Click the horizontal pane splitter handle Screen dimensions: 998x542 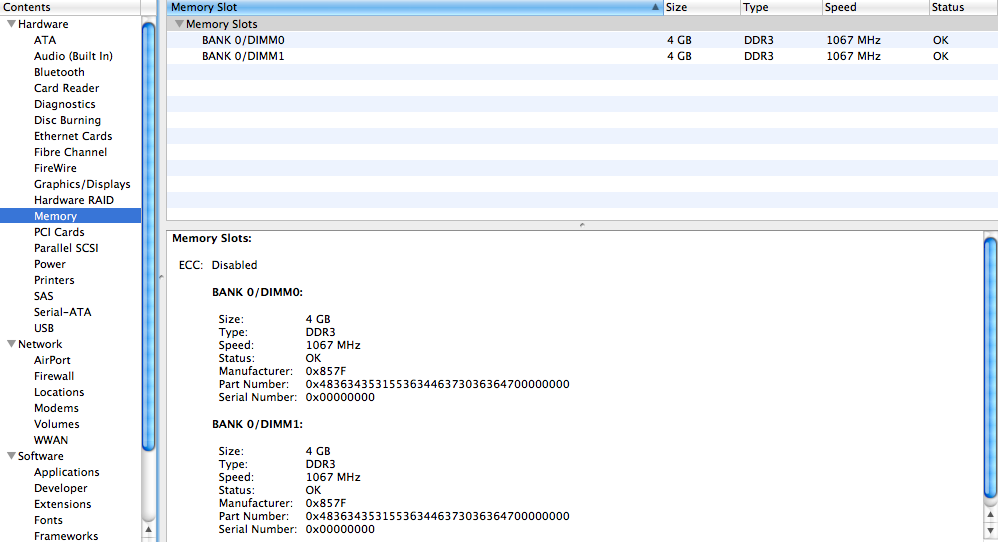(582, 225)
